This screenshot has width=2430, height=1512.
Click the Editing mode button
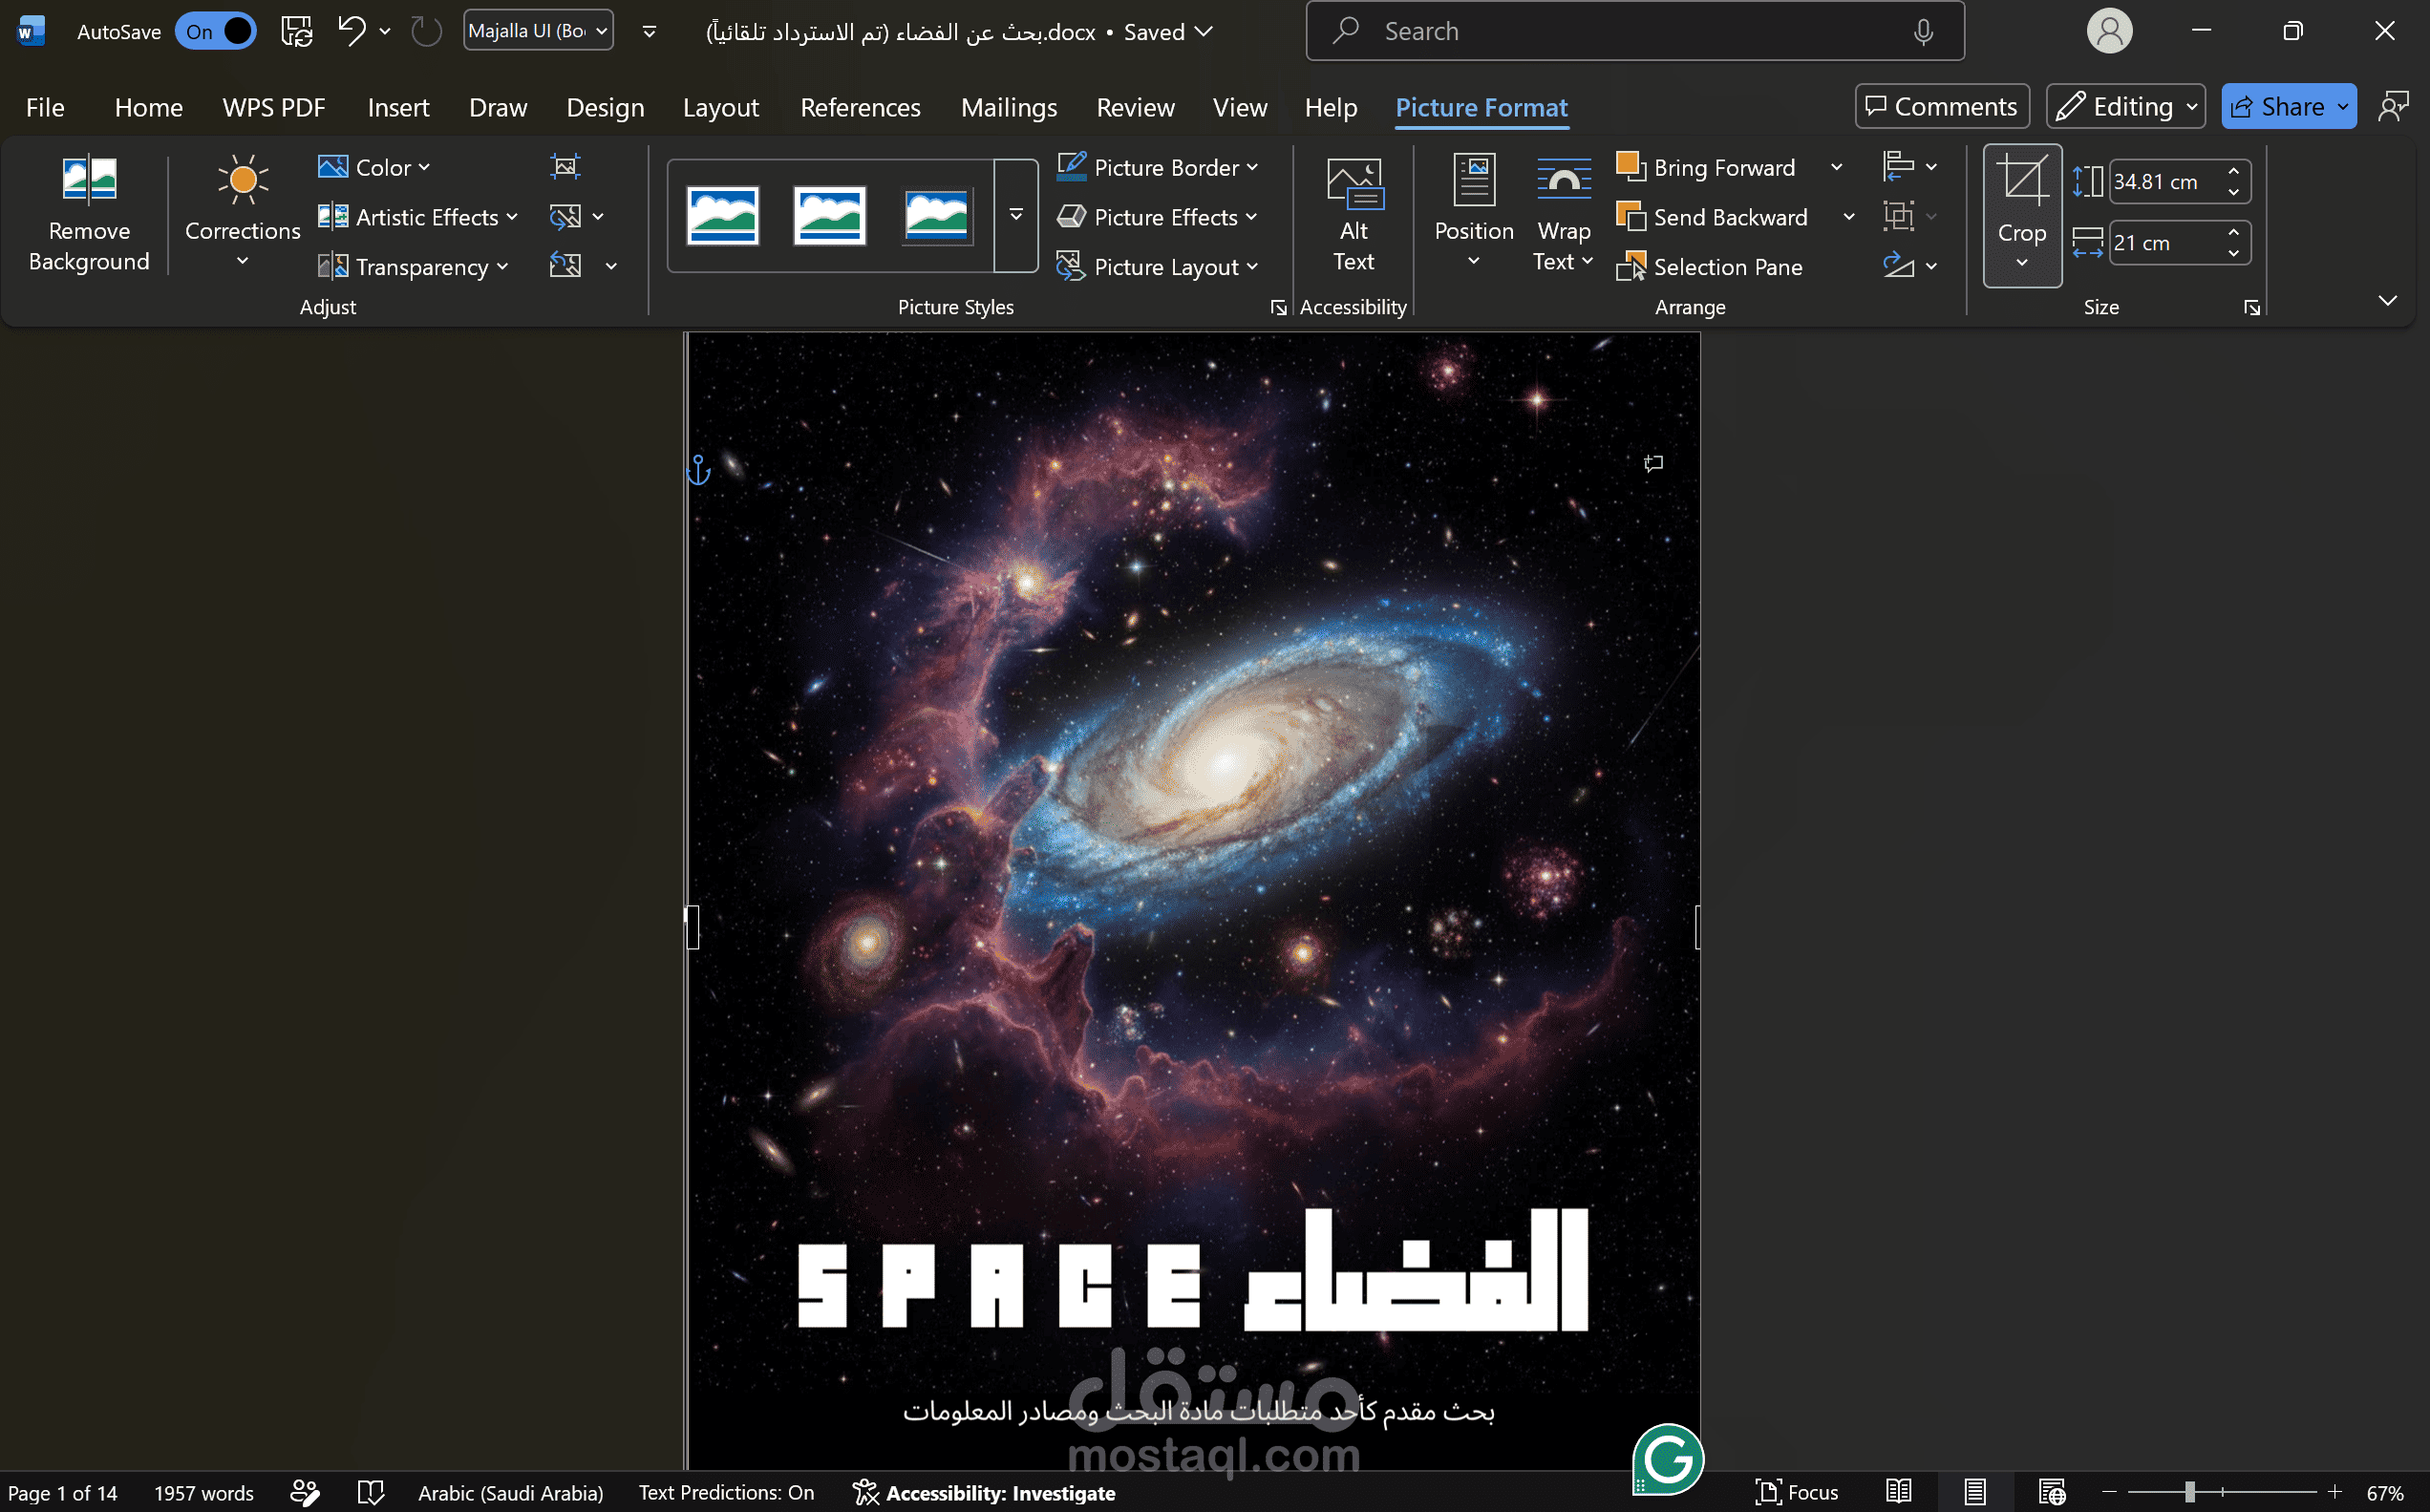pos(2125,106)
